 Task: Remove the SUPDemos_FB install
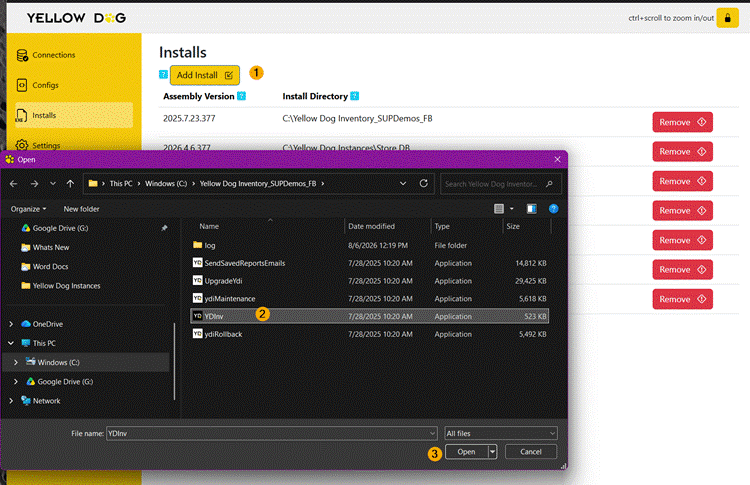pyautogui.click(x=683, y=122)
